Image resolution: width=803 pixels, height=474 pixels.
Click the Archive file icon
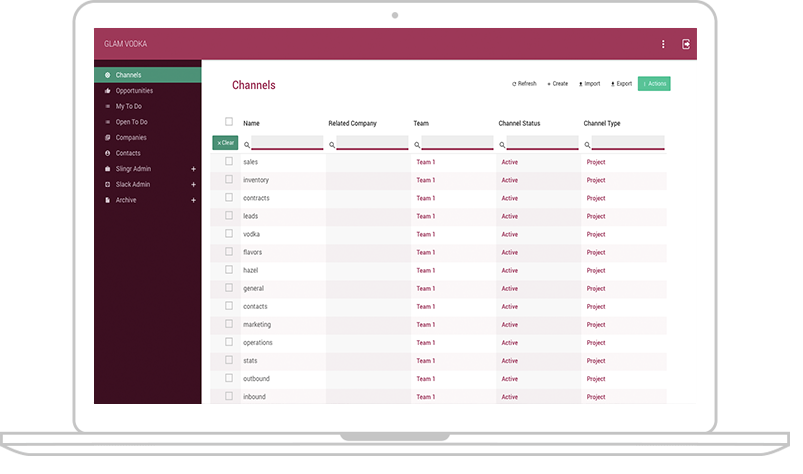108,200
